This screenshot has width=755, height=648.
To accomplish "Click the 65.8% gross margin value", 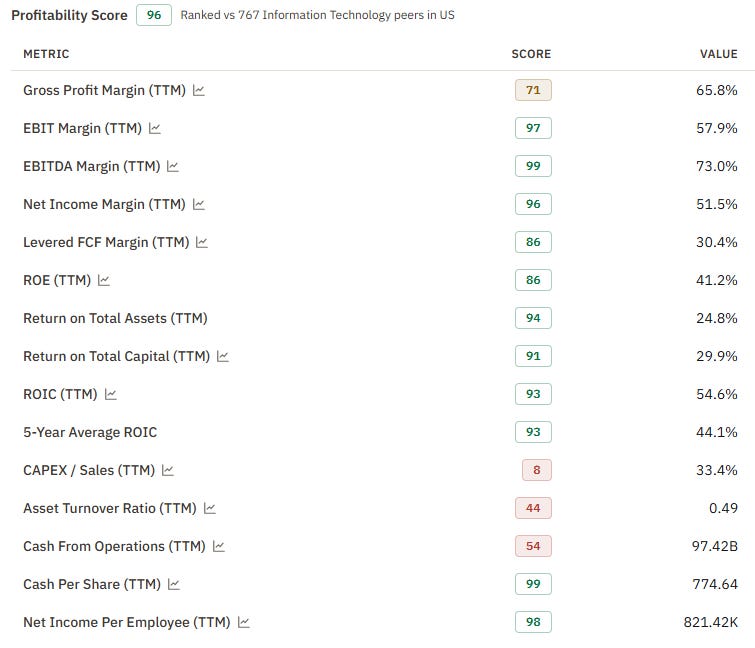I will (x=716, y=90).
